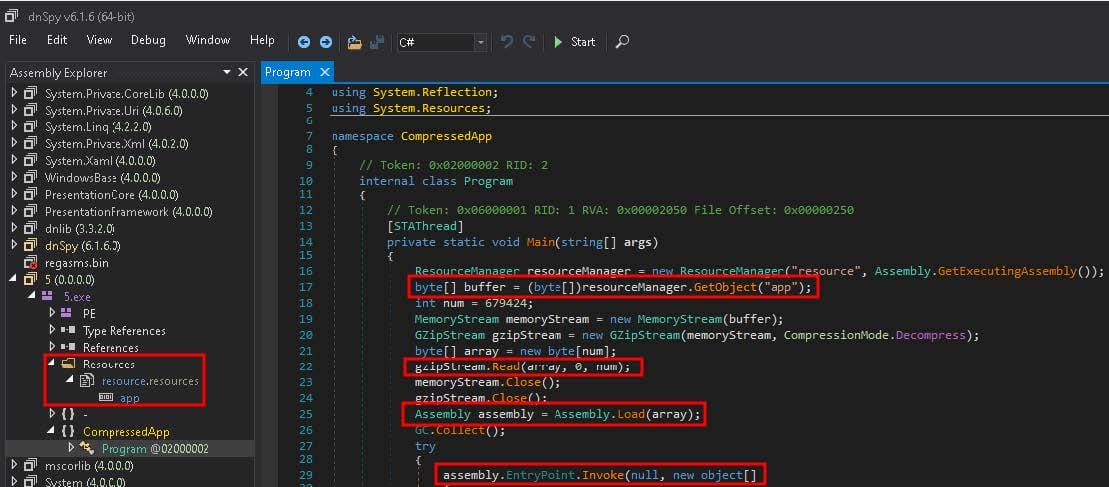Navigate forward with the blue forward arrow
The width and height of the screenshot is (1109, 487).
tap(325, 42)
